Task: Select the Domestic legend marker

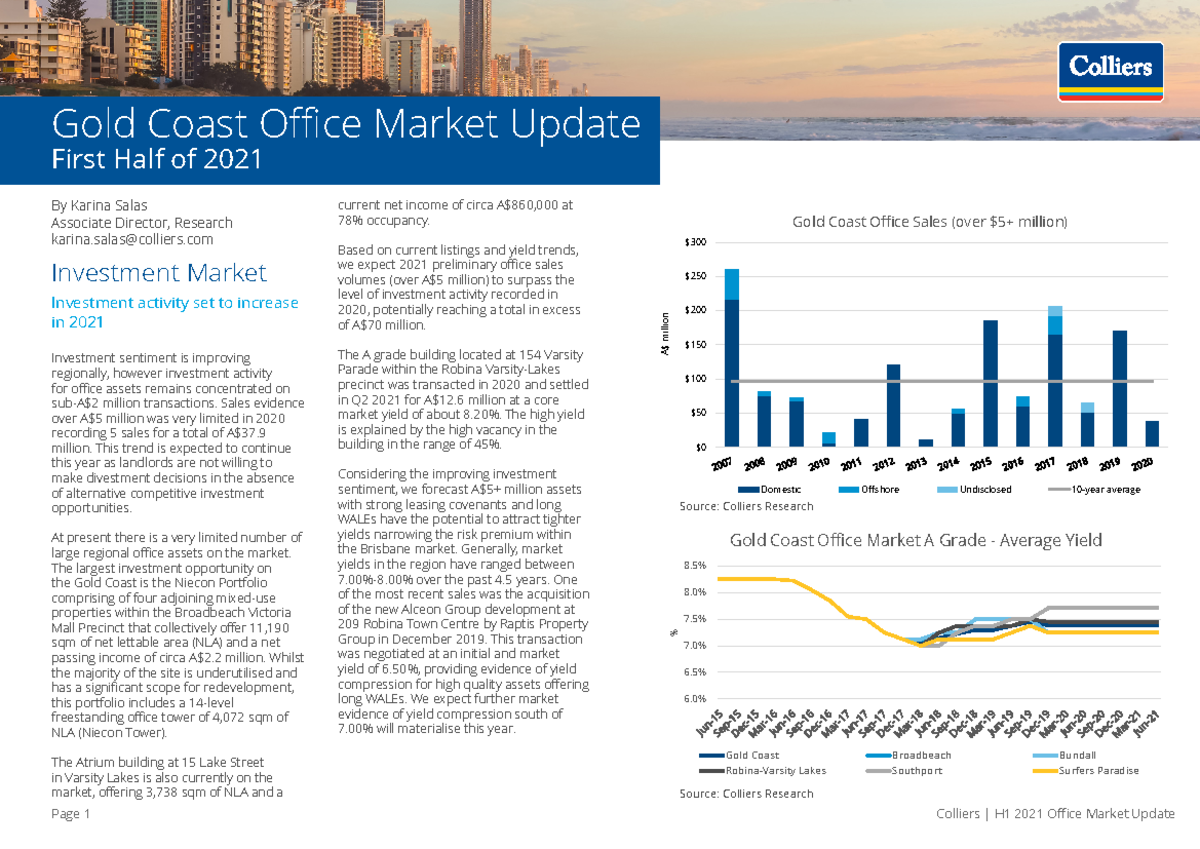Action: click(748, 488)
